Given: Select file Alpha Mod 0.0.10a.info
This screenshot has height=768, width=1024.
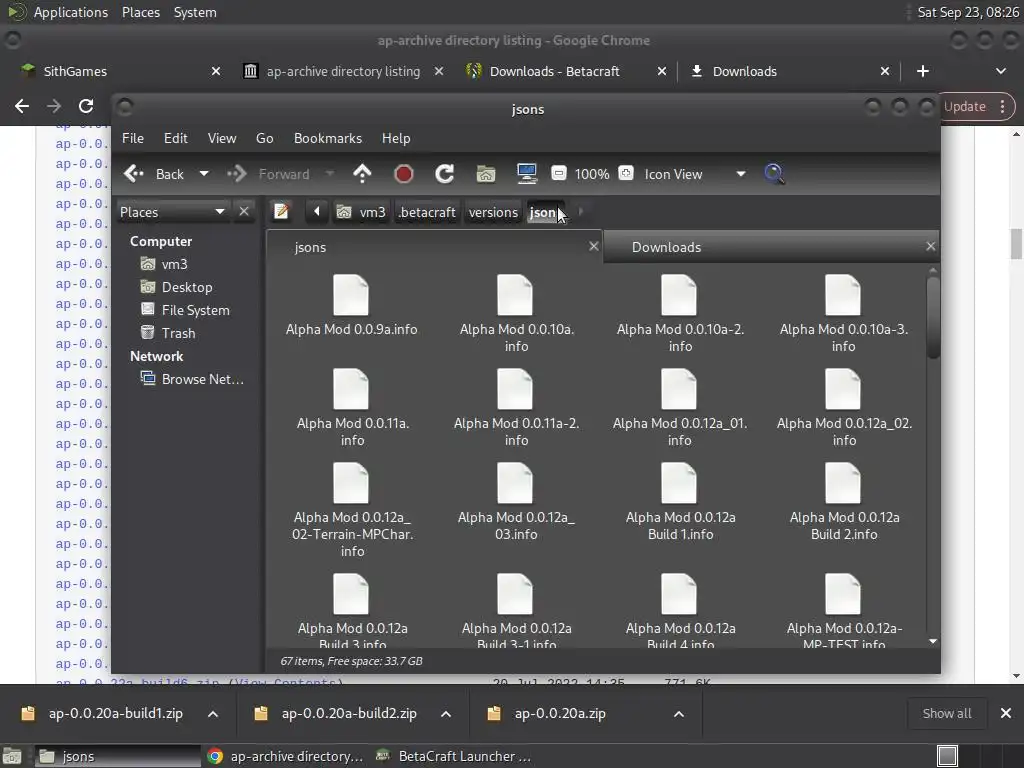Looking at the screenshot, I should (516, 314).
